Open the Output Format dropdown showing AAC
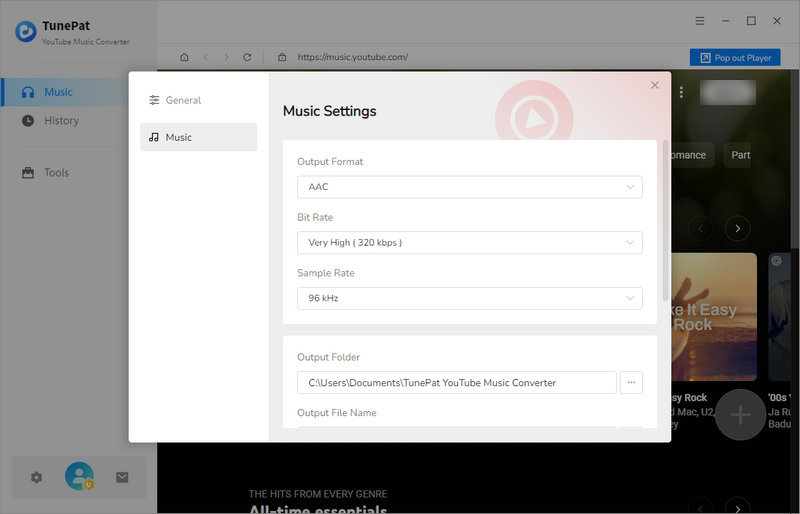800x514 pixels. tap(469, 187)
